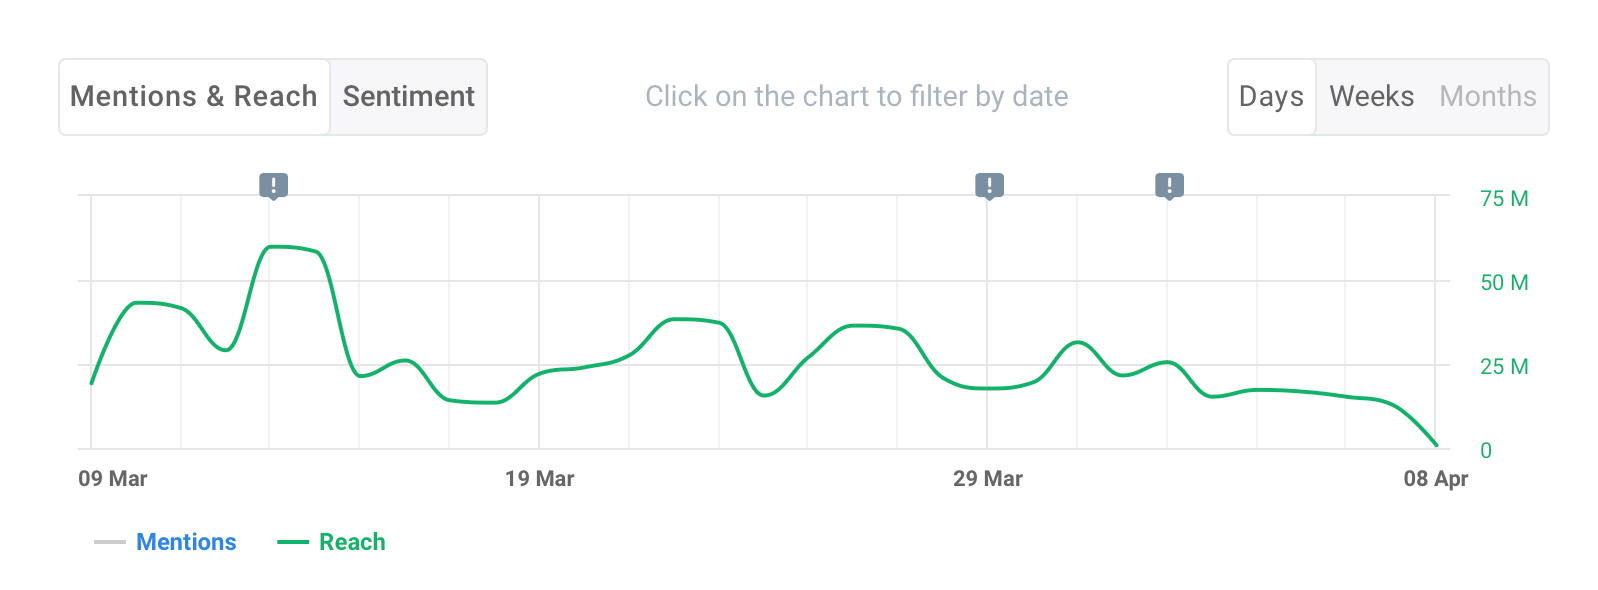
Task: Click the Mentions legend line icon
Action: click(110, 541)
